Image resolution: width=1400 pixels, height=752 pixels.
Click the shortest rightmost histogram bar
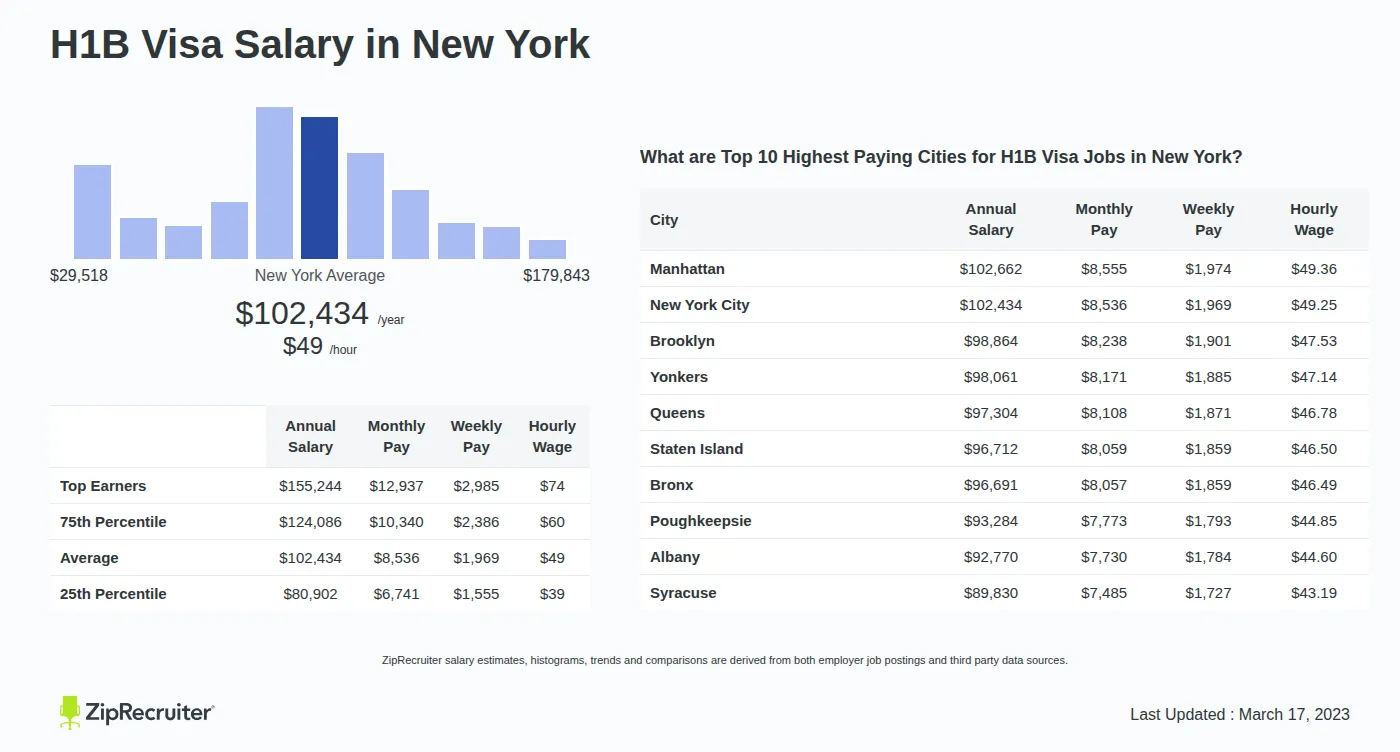(x=547, y=249)
